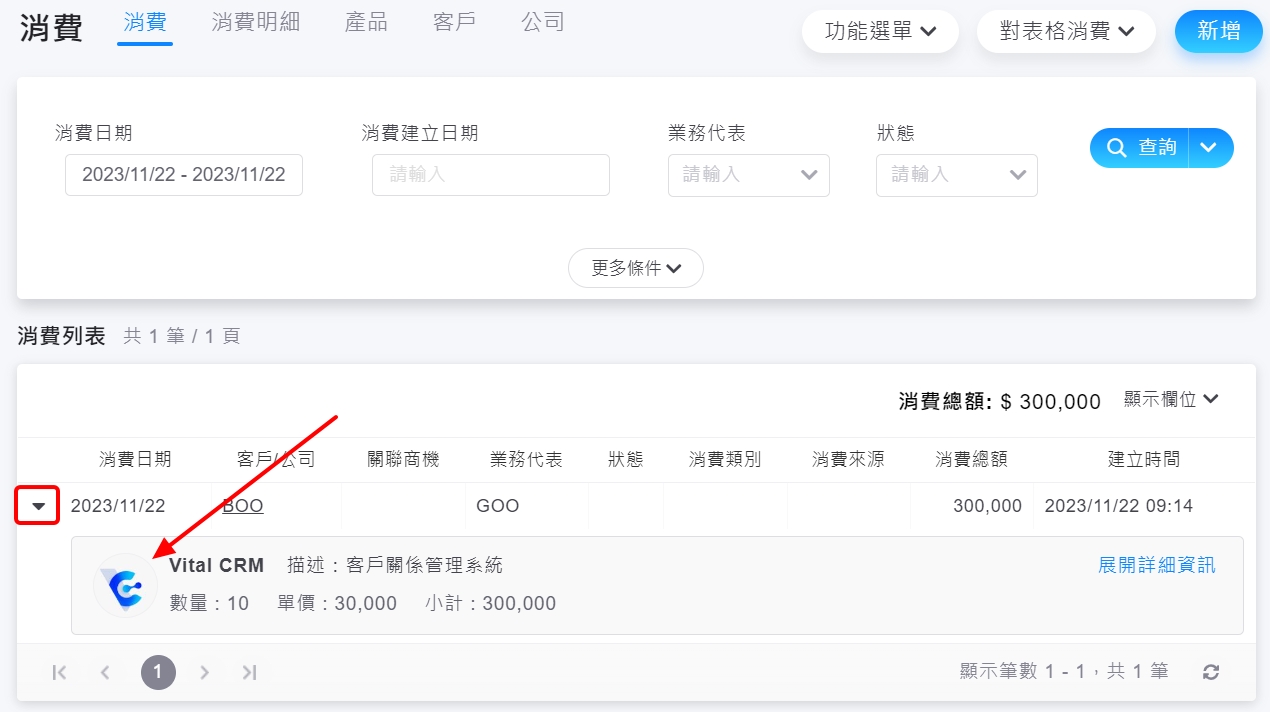Go to last page using the pagination icon

coord(249,672)
